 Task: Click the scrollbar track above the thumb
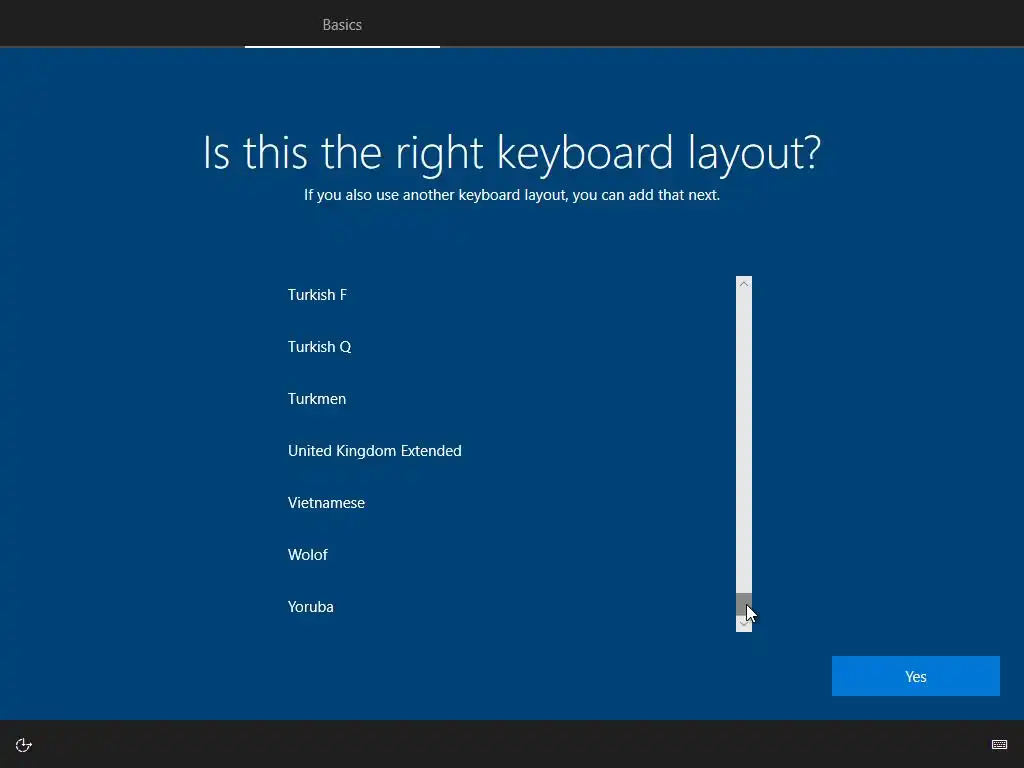(744, 441)
